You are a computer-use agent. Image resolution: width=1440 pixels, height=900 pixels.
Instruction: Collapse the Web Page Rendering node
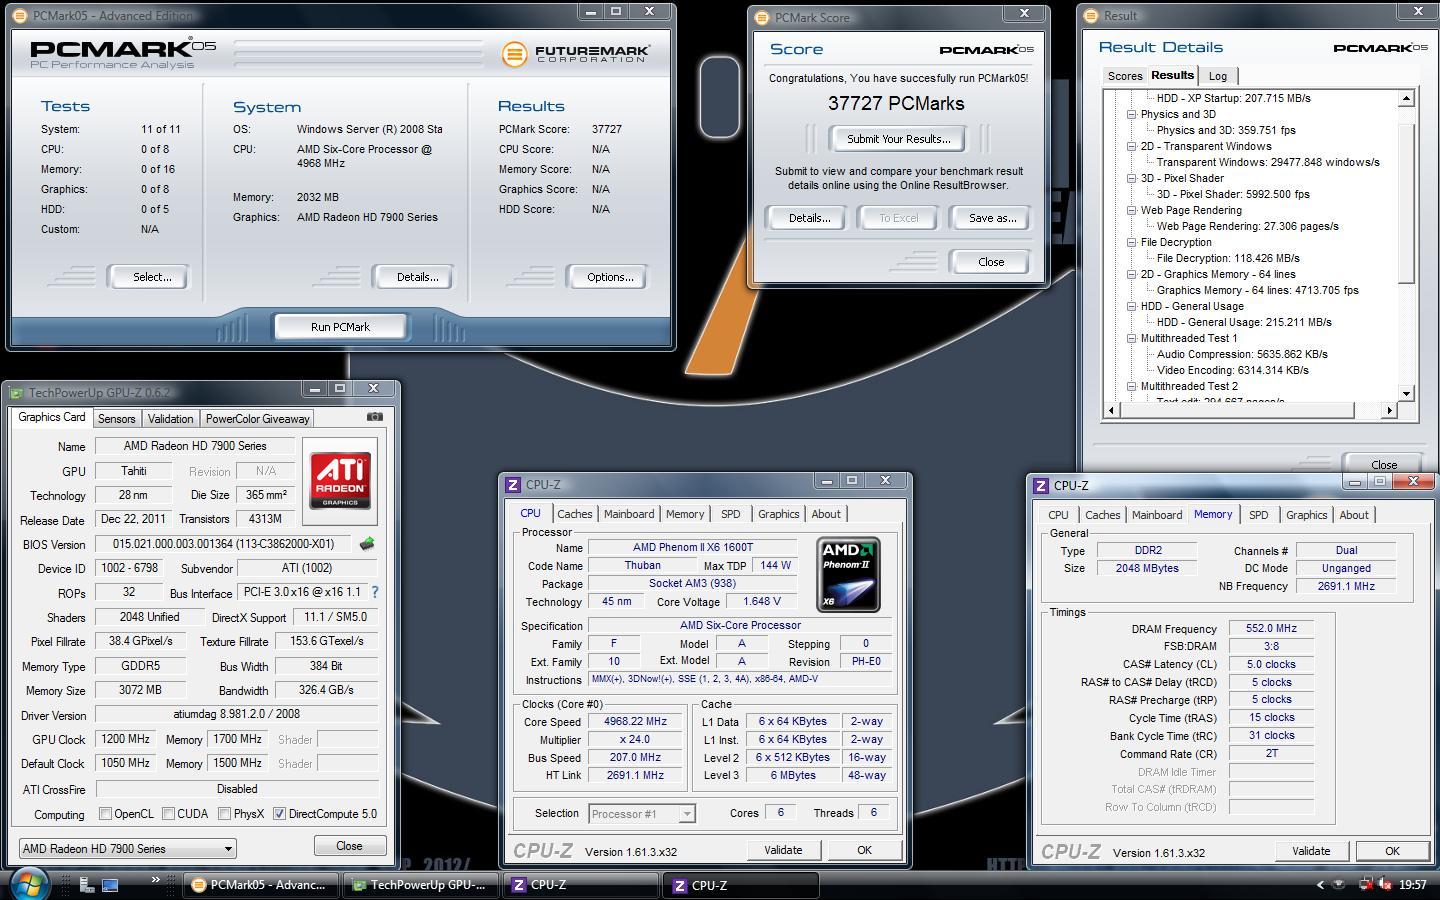pyautogui.click(x=1131, y=210)
